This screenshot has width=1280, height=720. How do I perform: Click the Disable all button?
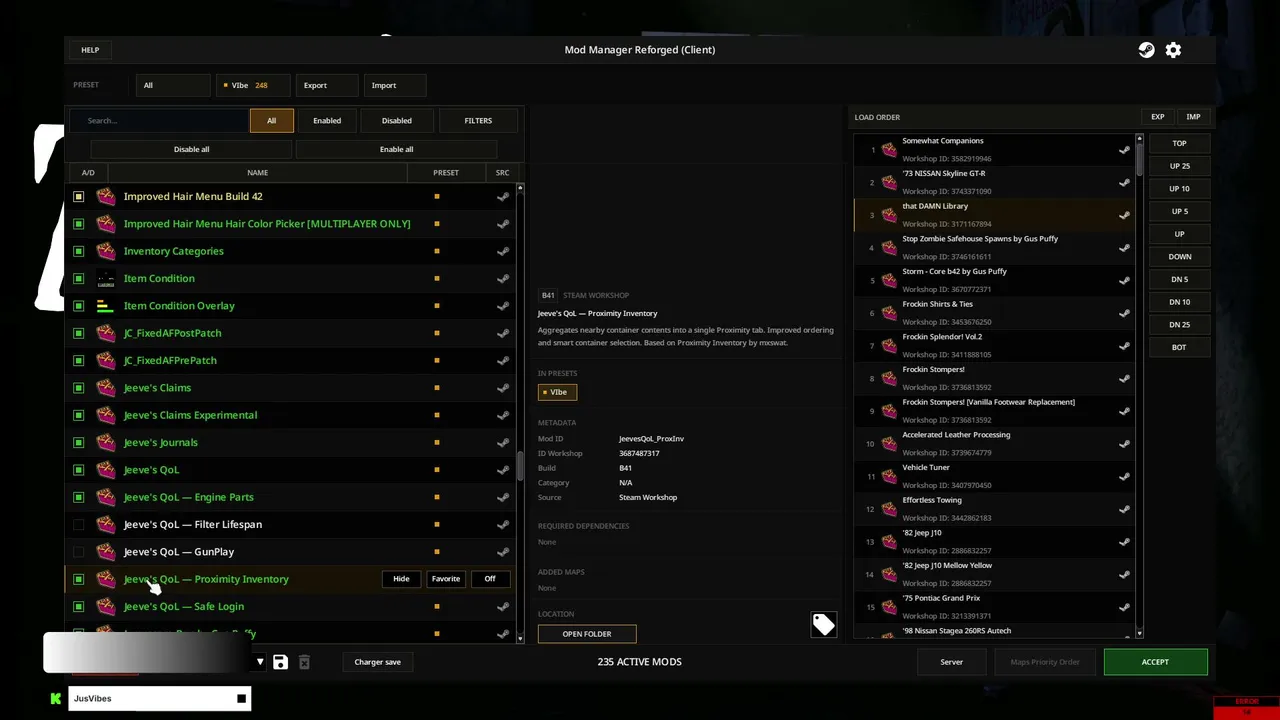click(191, 150)
